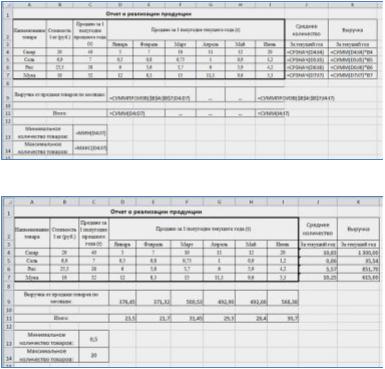Select 'Апрель' header in the formula sheet
Screen dimensions: 385x369
(x=211, y=44)
